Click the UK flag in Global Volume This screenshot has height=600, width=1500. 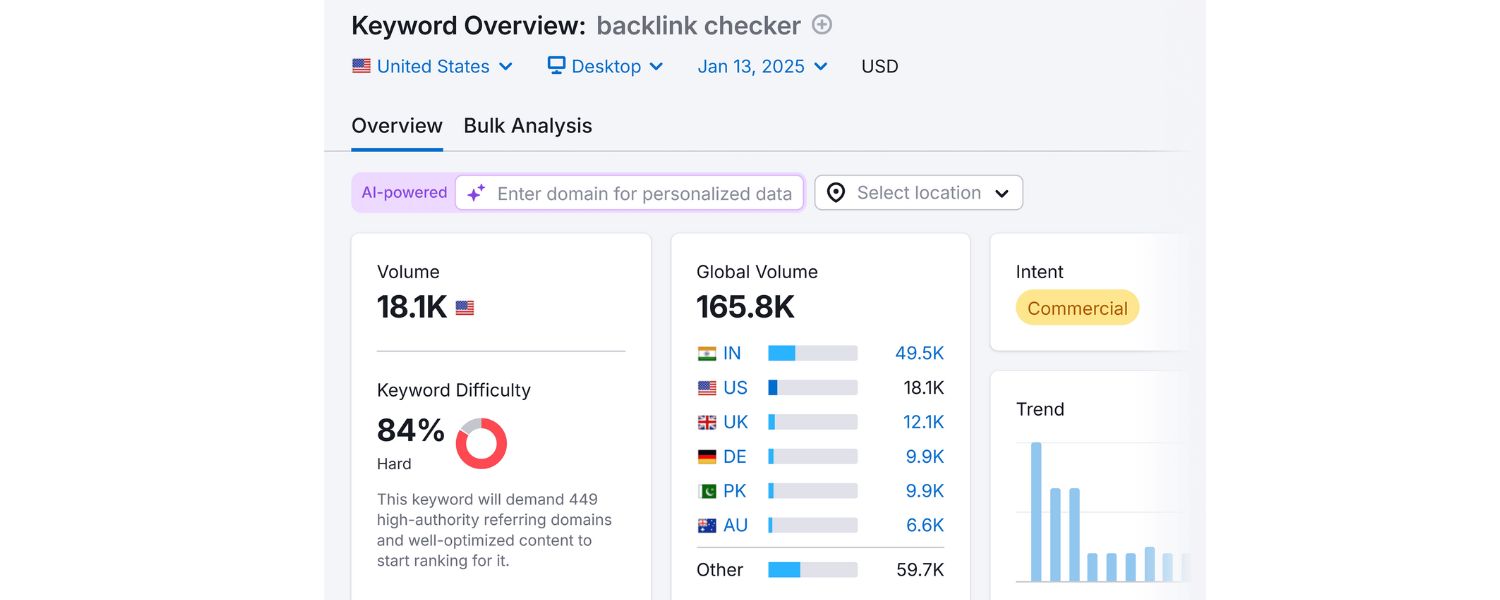[x=705, y=422]
